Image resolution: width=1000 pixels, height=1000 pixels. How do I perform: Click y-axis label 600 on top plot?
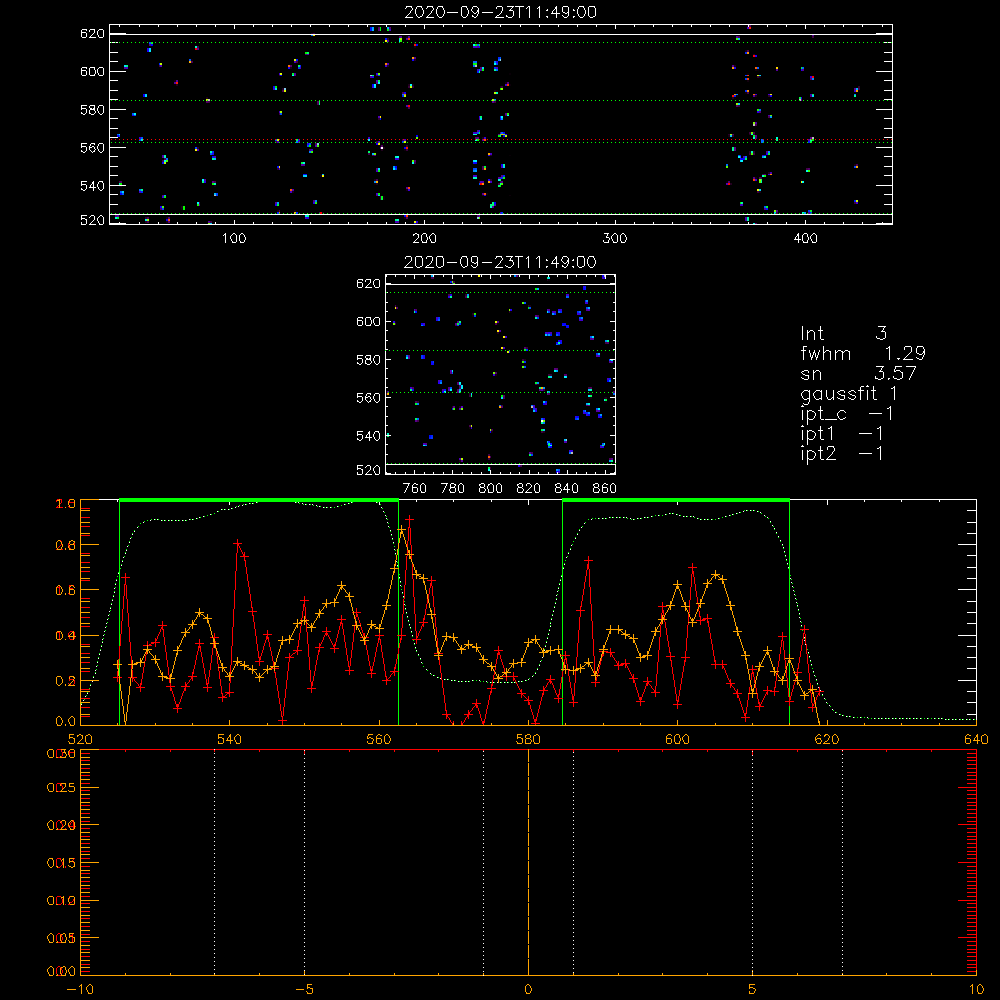coord(92,71)
